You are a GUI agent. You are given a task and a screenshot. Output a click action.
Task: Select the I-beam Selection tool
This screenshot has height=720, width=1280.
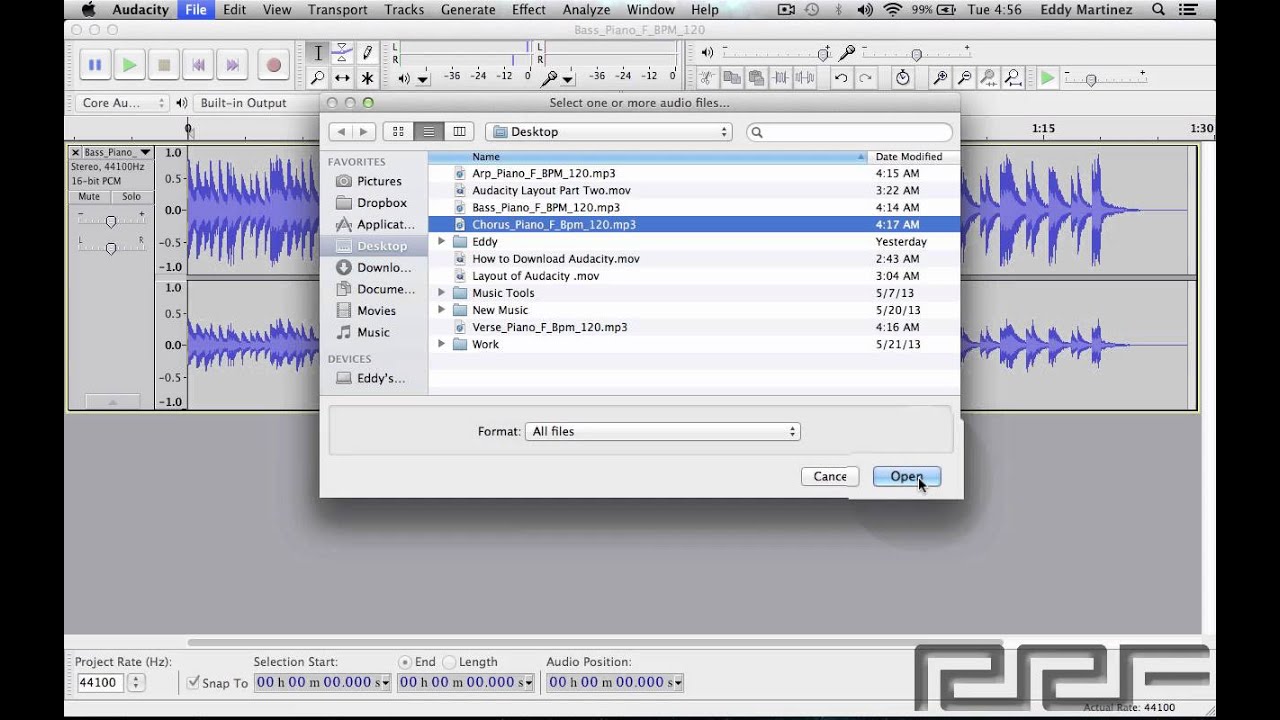pos(318,53)
